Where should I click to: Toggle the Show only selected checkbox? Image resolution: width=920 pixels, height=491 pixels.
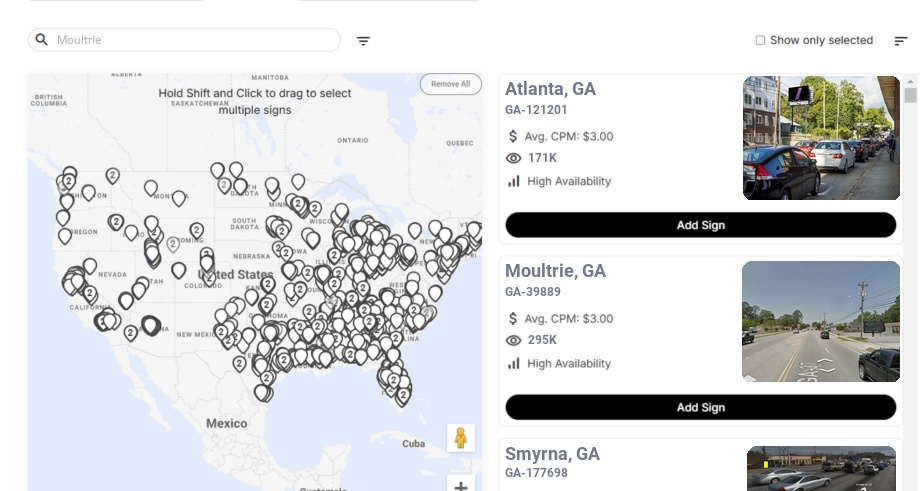pyautogui.click(x=760, y=41)
